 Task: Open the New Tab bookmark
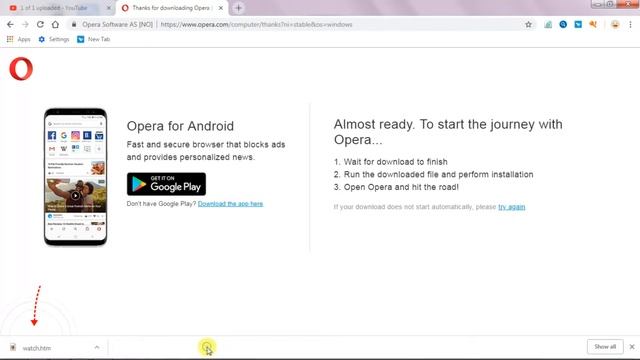(93, 39)
